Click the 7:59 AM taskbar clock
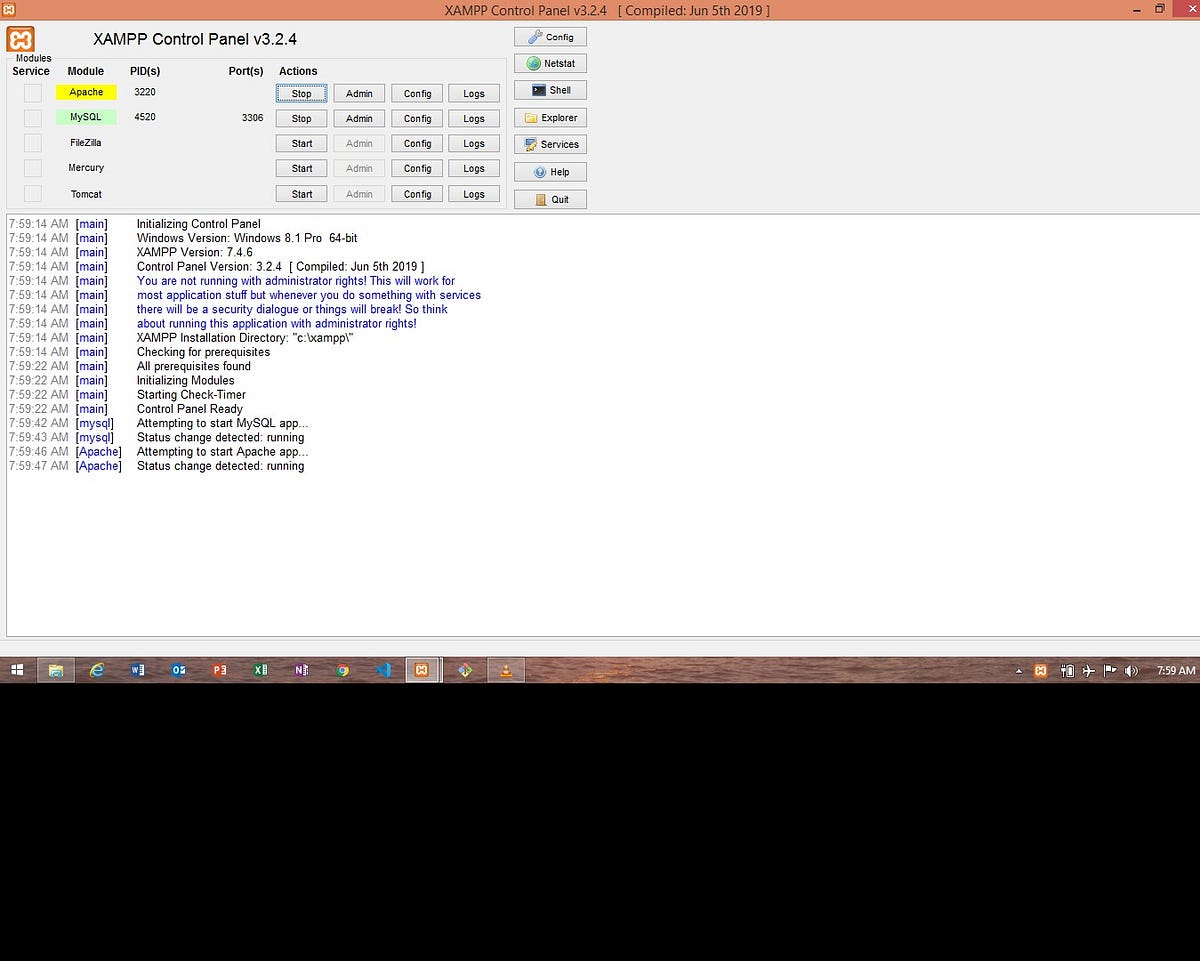Screen dimensions: 1200x961 [1175, 671]
